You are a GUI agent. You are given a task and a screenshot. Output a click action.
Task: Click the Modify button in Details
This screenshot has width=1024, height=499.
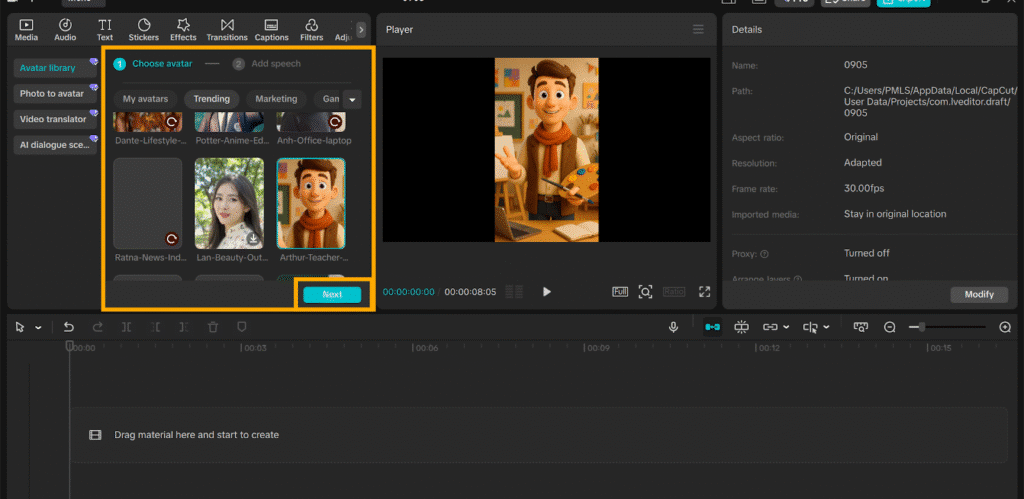point(979,295)
